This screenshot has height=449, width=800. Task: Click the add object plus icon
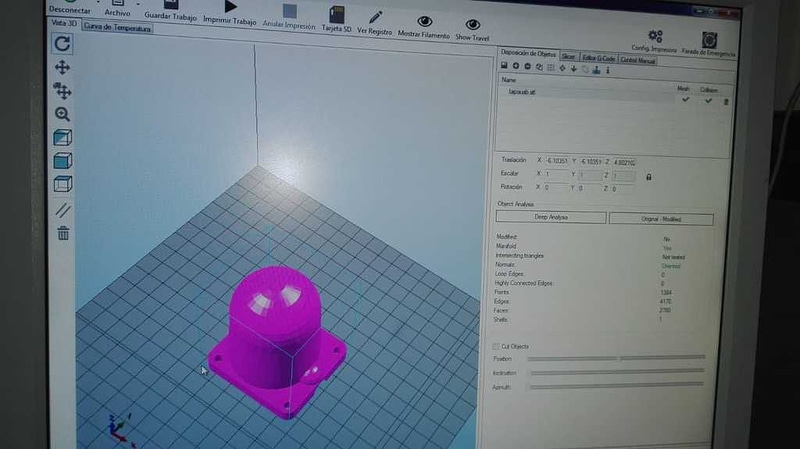(516, 66)
